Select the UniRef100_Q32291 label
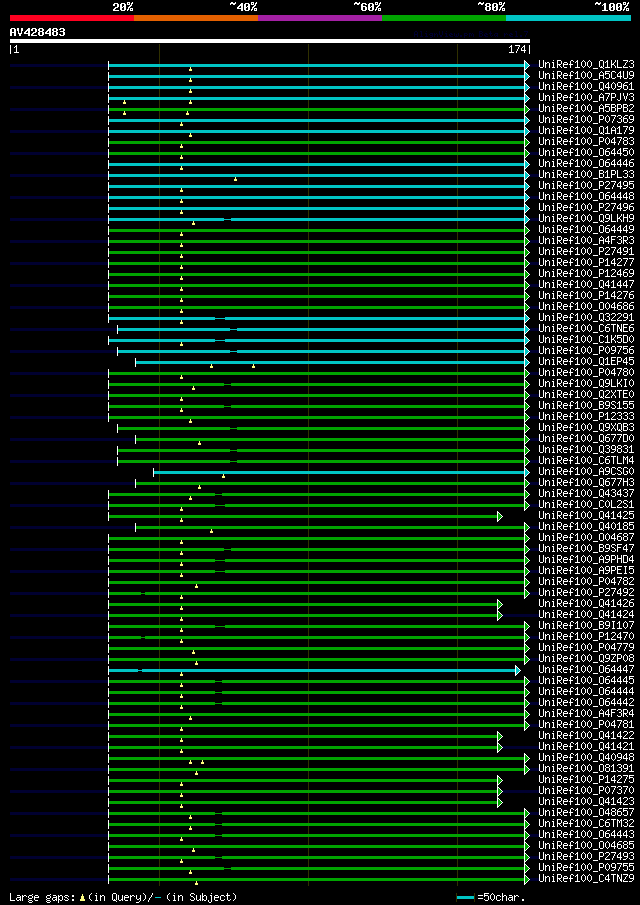This screenshot has height=905, width=640. click(586, 317)
